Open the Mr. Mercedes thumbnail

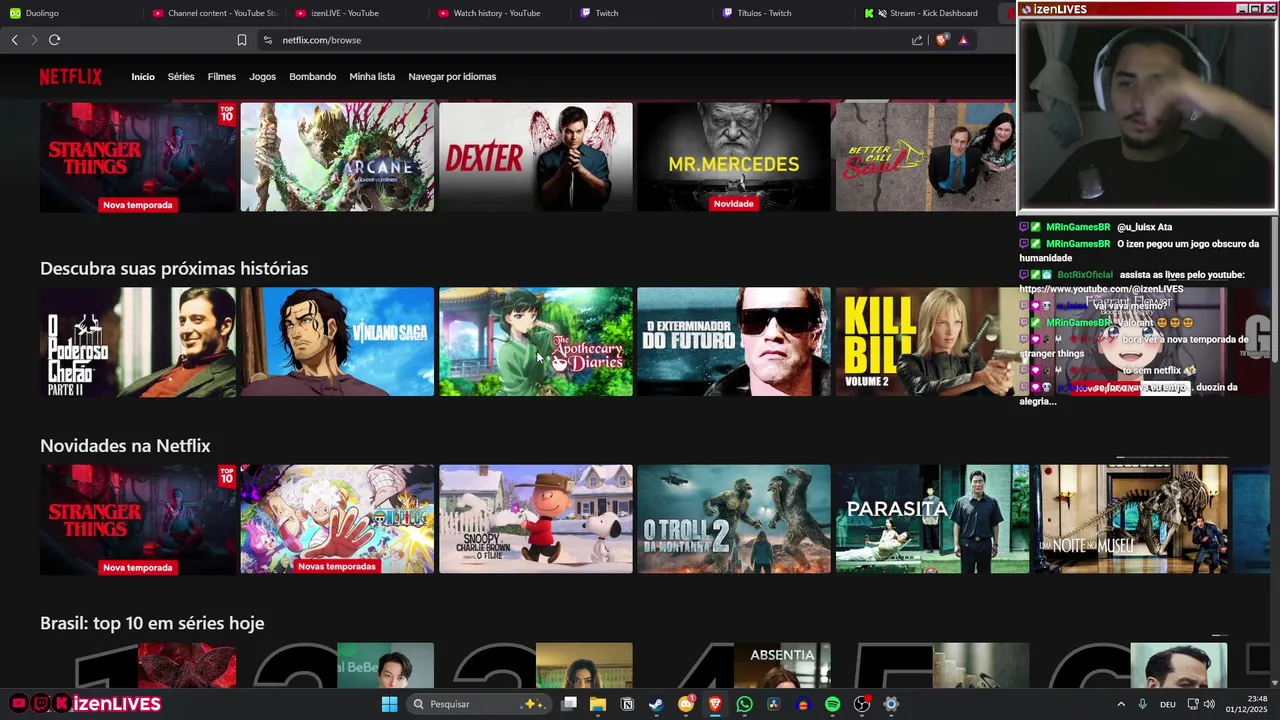pos(734,157)
